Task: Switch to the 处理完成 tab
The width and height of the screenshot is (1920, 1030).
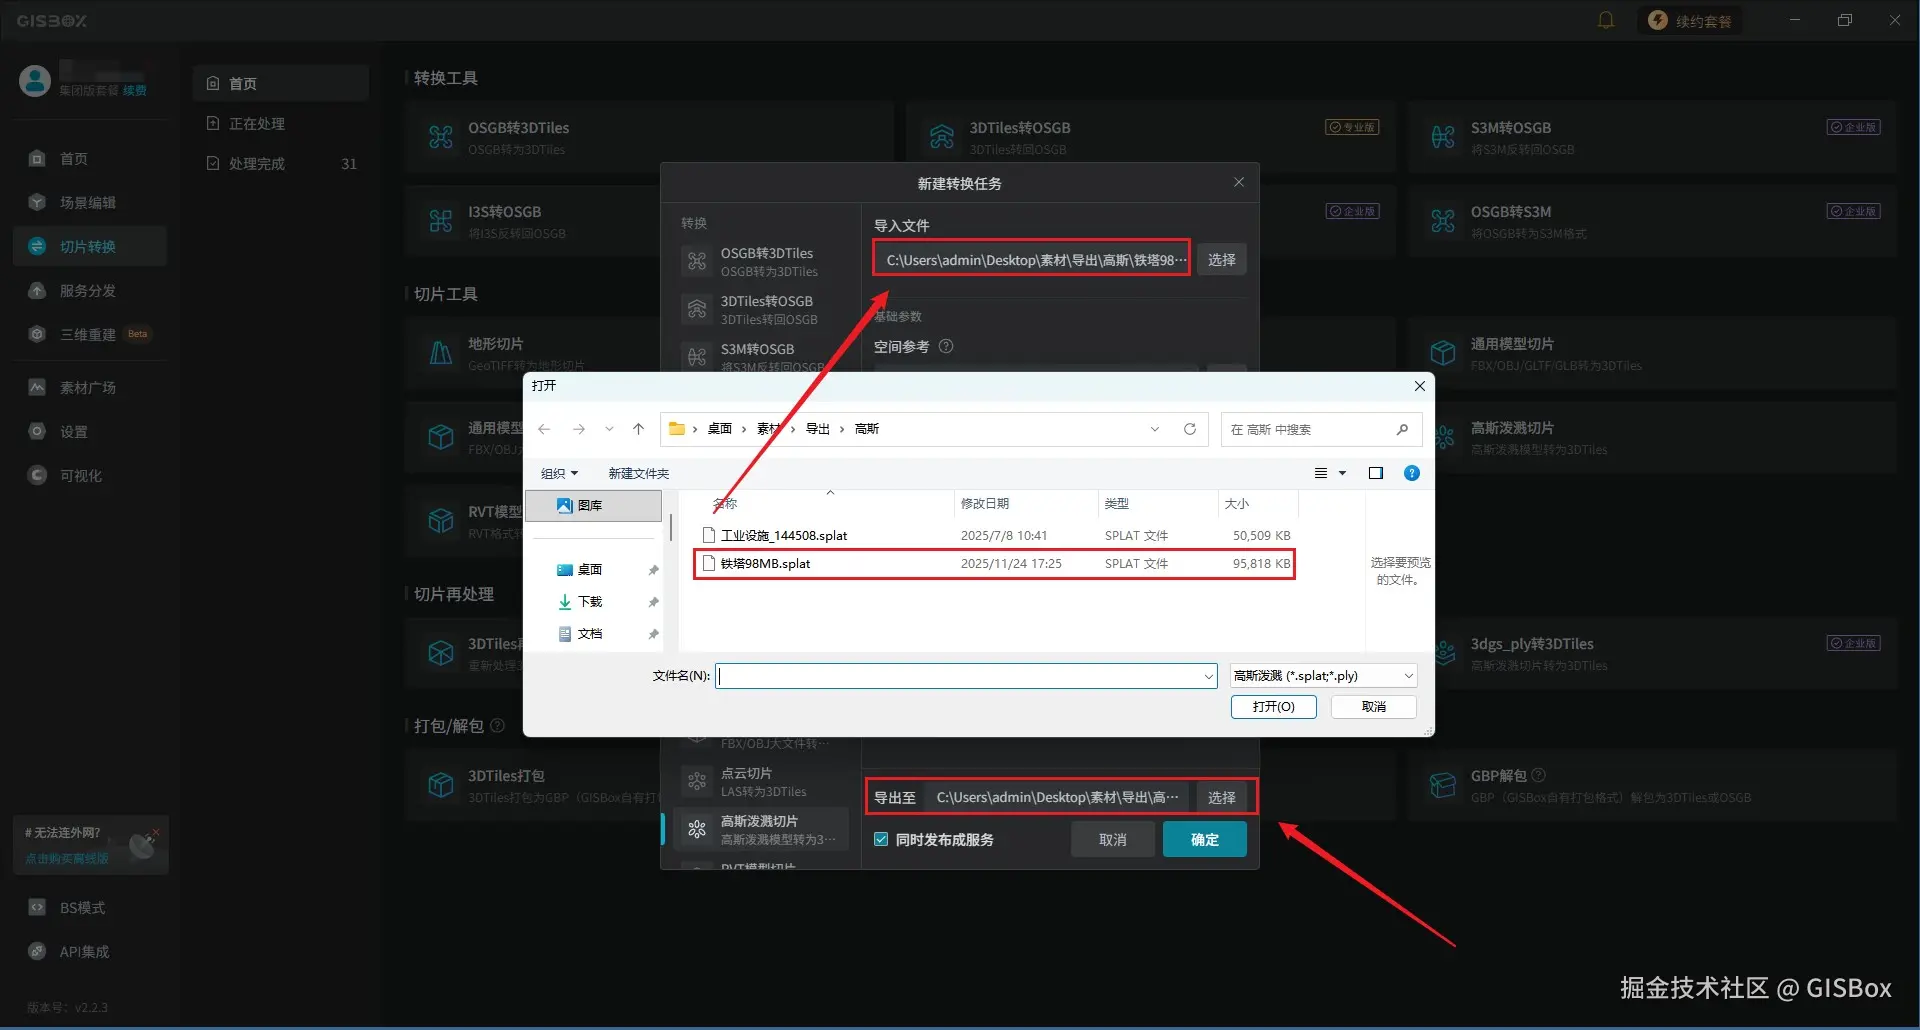Action: point(280,163)
